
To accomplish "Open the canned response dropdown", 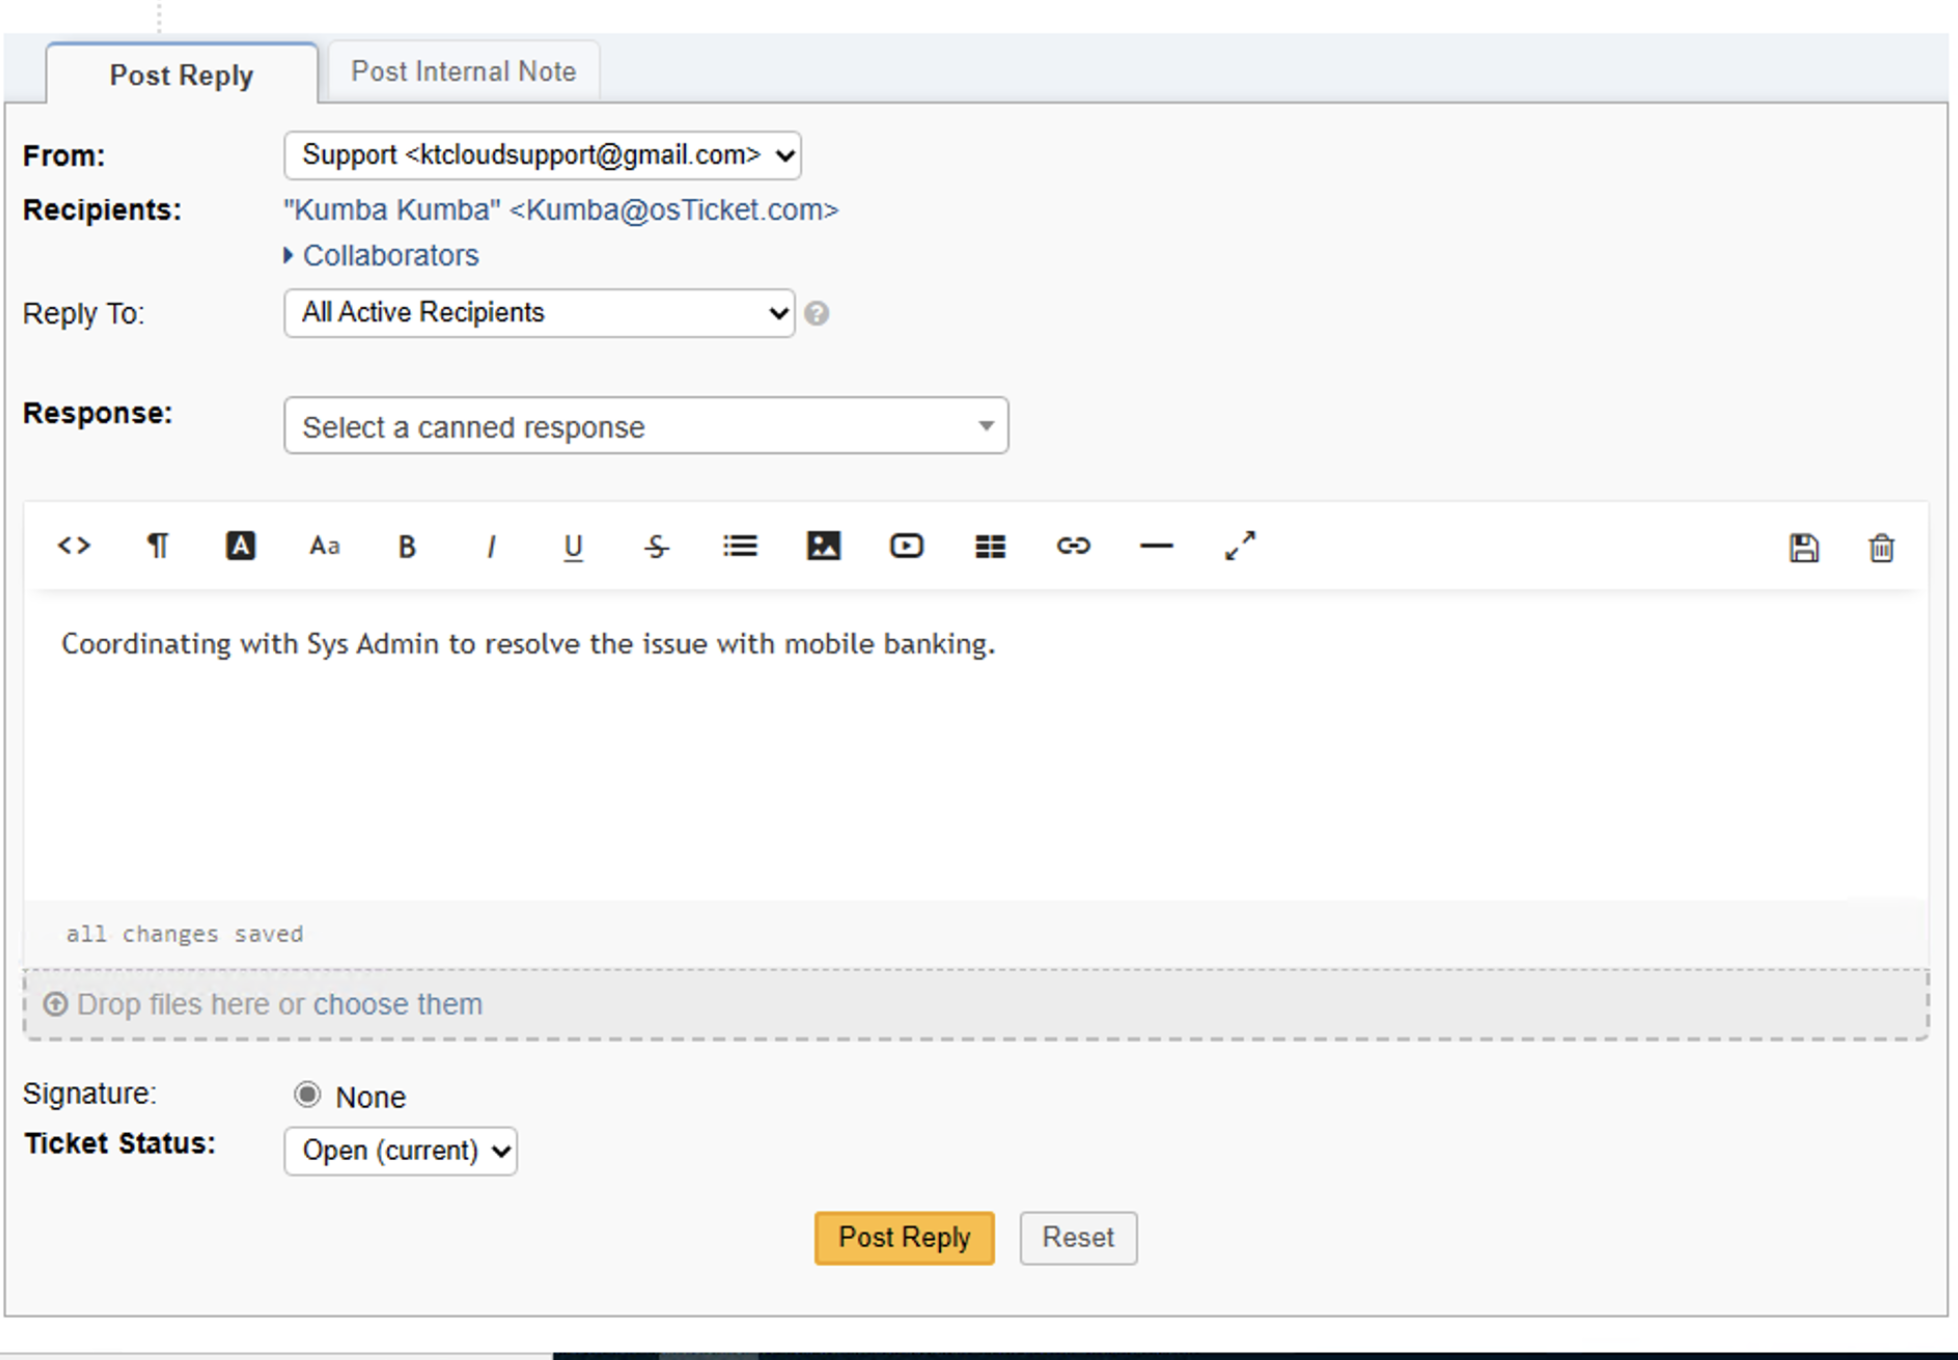I will click(x=646, y=427).
